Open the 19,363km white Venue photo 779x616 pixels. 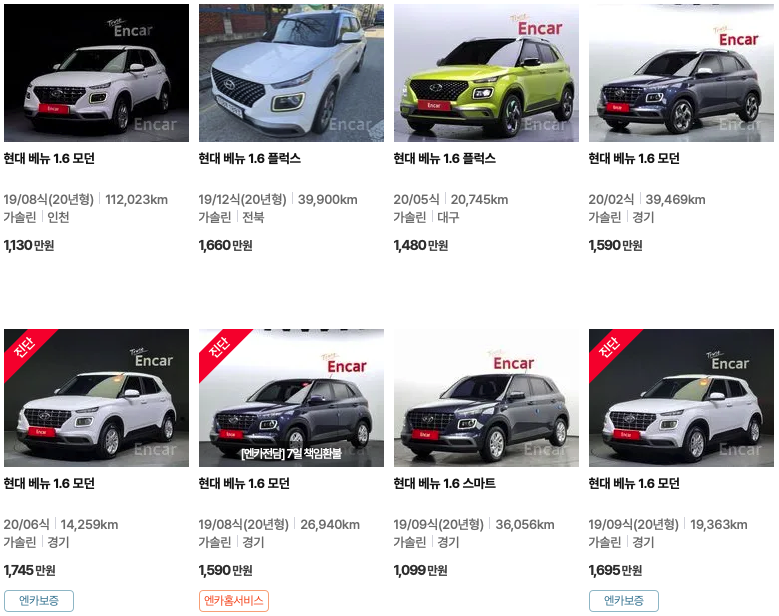point(681,398)
